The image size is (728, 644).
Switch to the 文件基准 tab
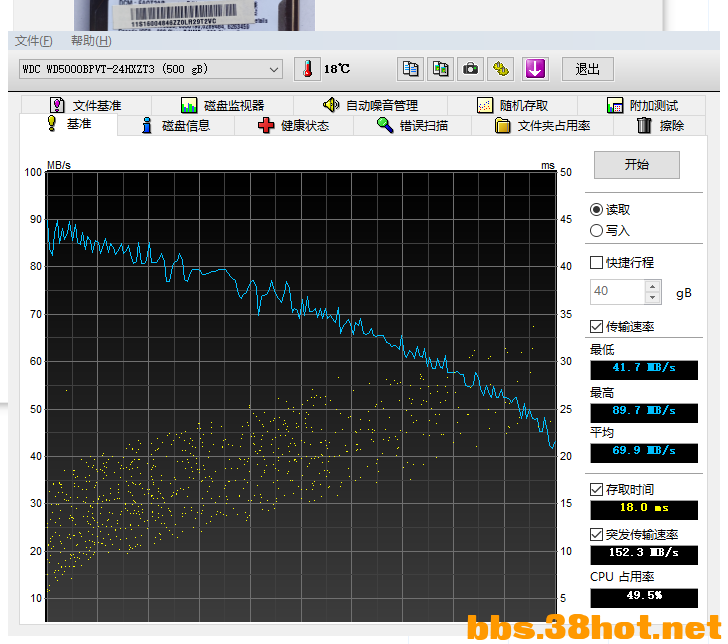click(x=86, y=105)
